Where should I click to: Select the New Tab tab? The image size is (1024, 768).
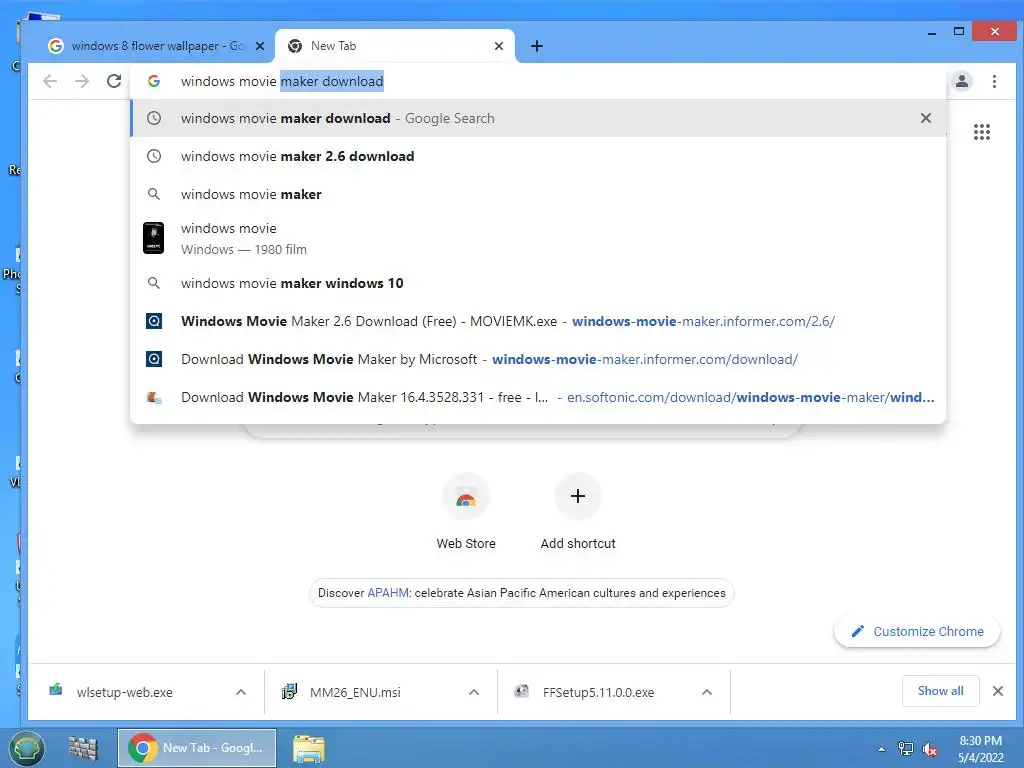395,46
